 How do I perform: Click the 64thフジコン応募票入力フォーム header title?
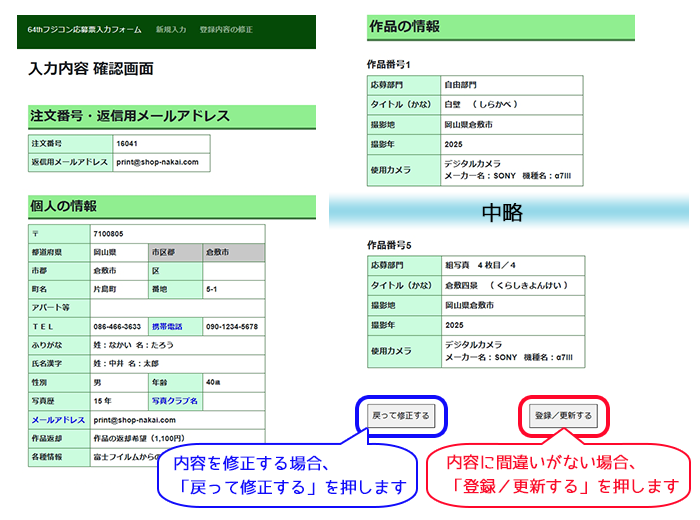tap(84, 29)
